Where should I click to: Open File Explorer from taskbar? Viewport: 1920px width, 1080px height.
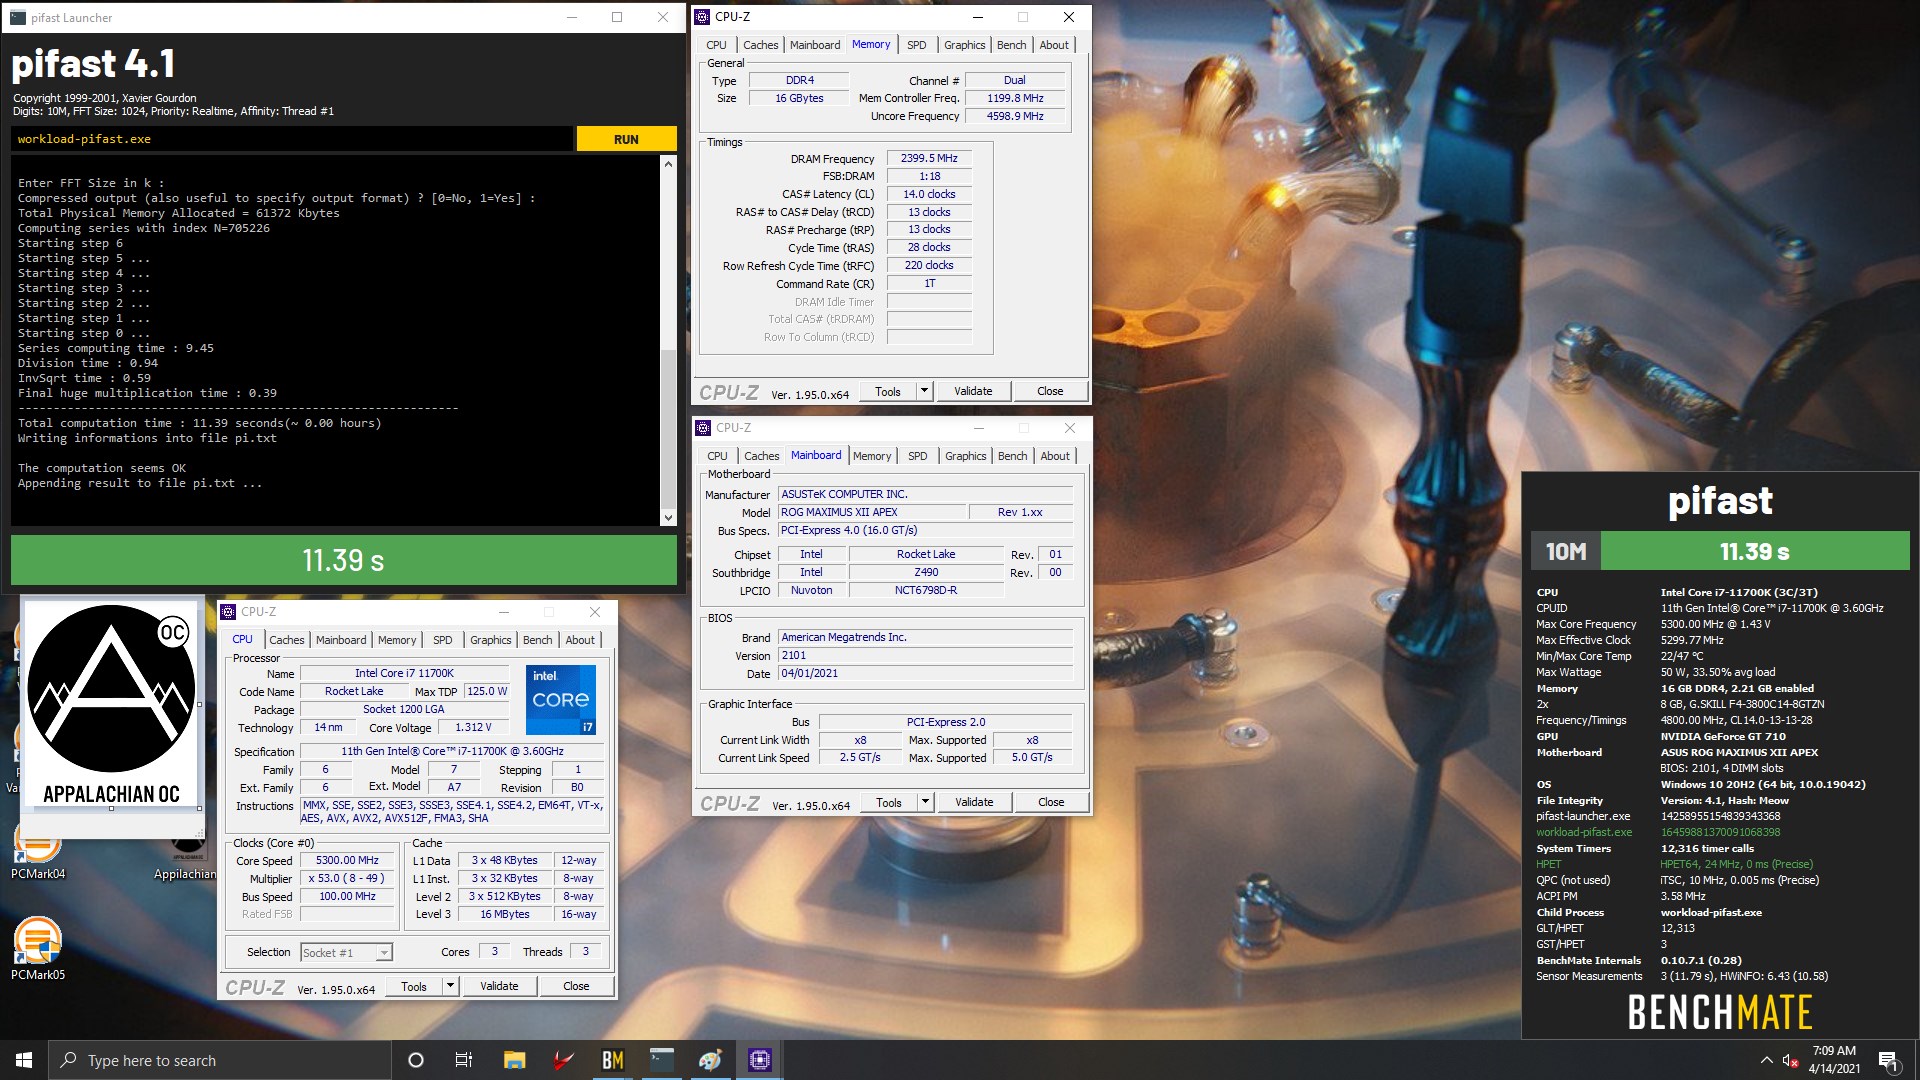(x=514, y=1060)
